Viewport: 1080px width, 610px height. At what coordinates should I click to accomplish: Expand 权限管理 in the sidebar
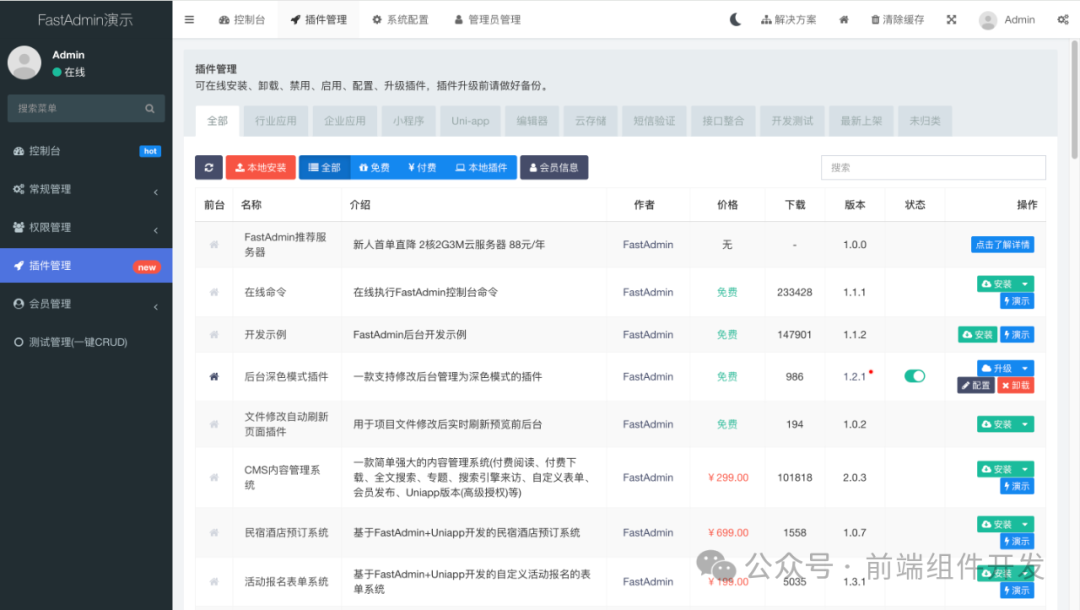[x=86, y=227]
